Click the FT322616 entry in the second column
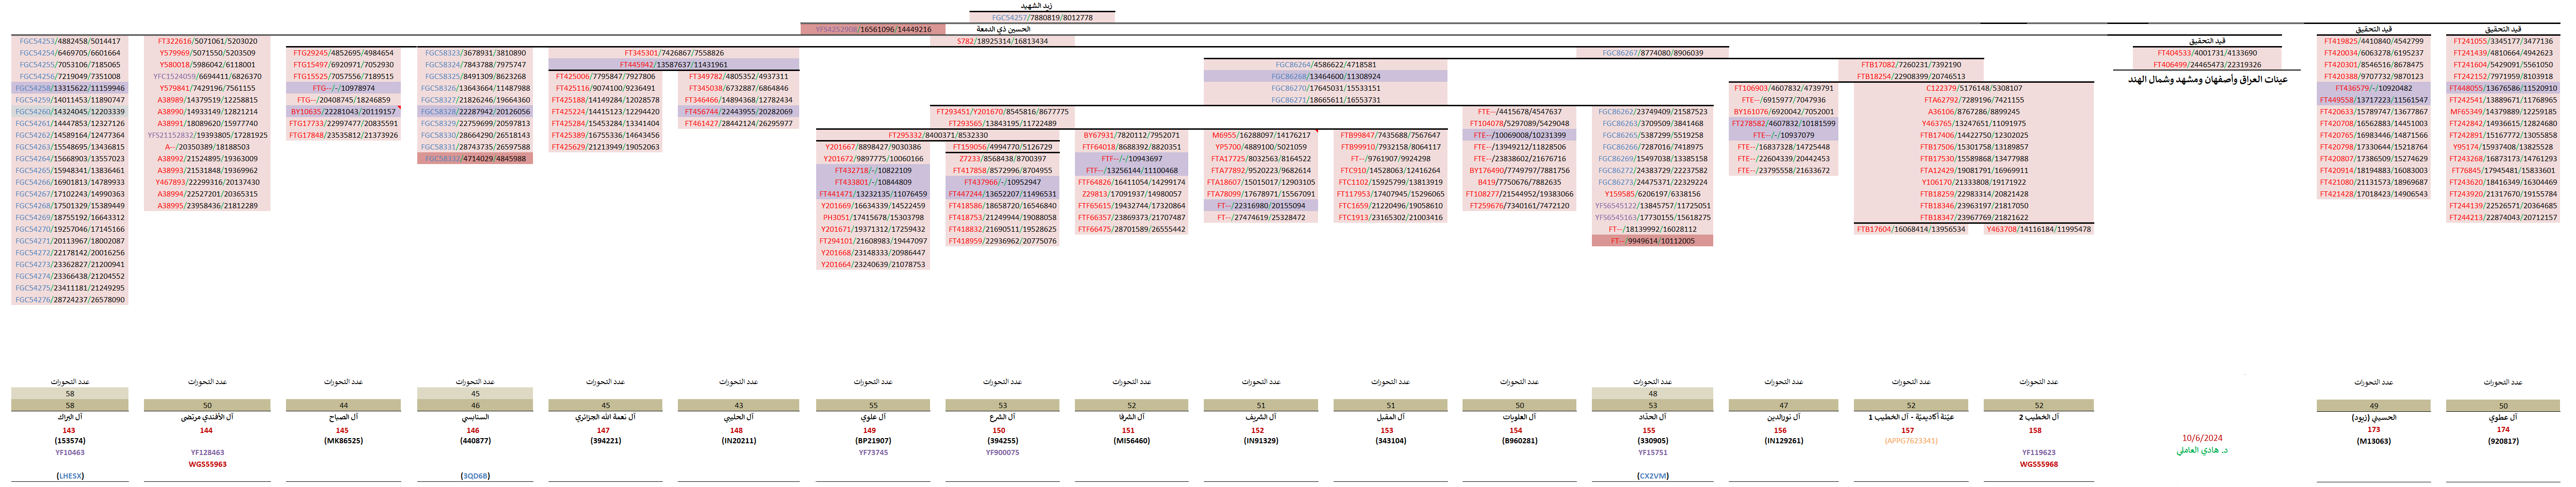 pos(206,41)
